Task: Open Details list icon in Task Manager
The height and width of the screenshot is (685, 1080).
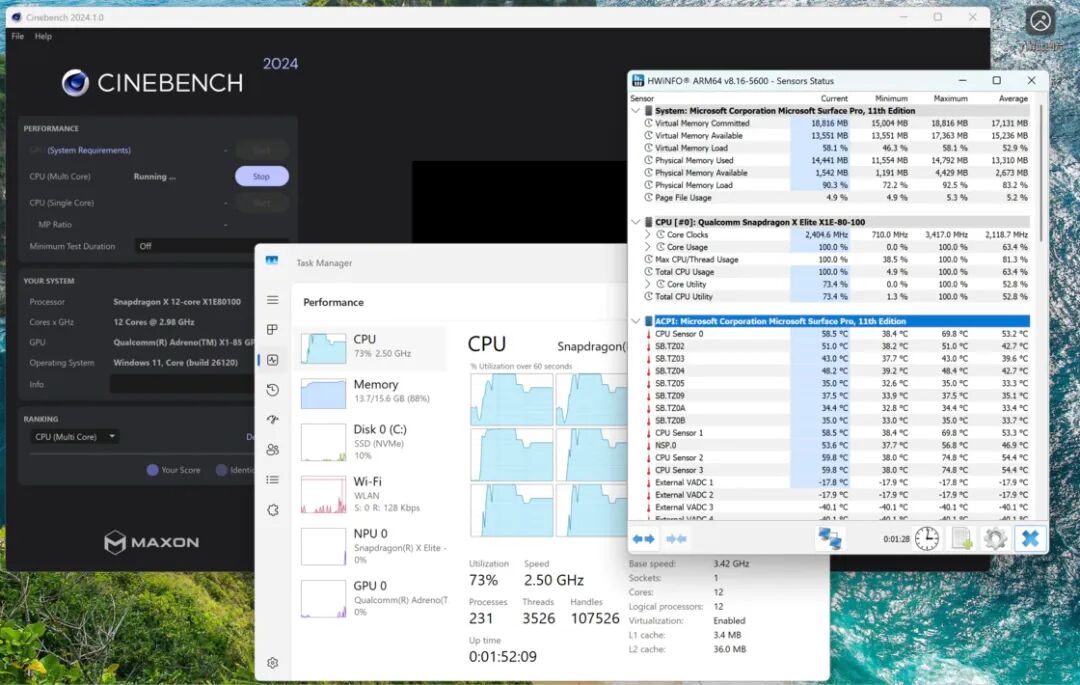Action: pyautogui.click(x=273, y=480)
